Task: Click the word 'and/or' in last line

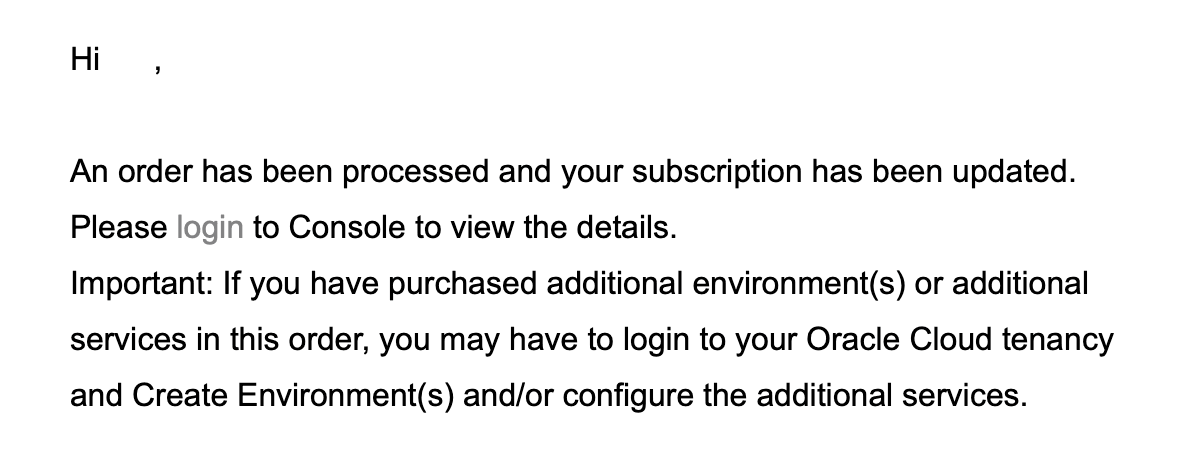Action: (508, 396)
